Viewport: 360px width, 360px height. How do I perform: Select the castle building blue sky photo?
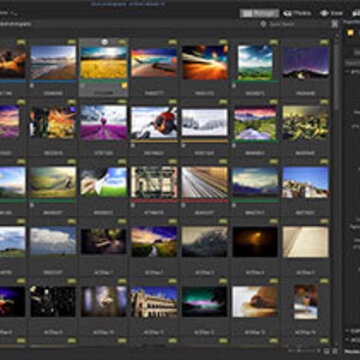pos(154,302)
